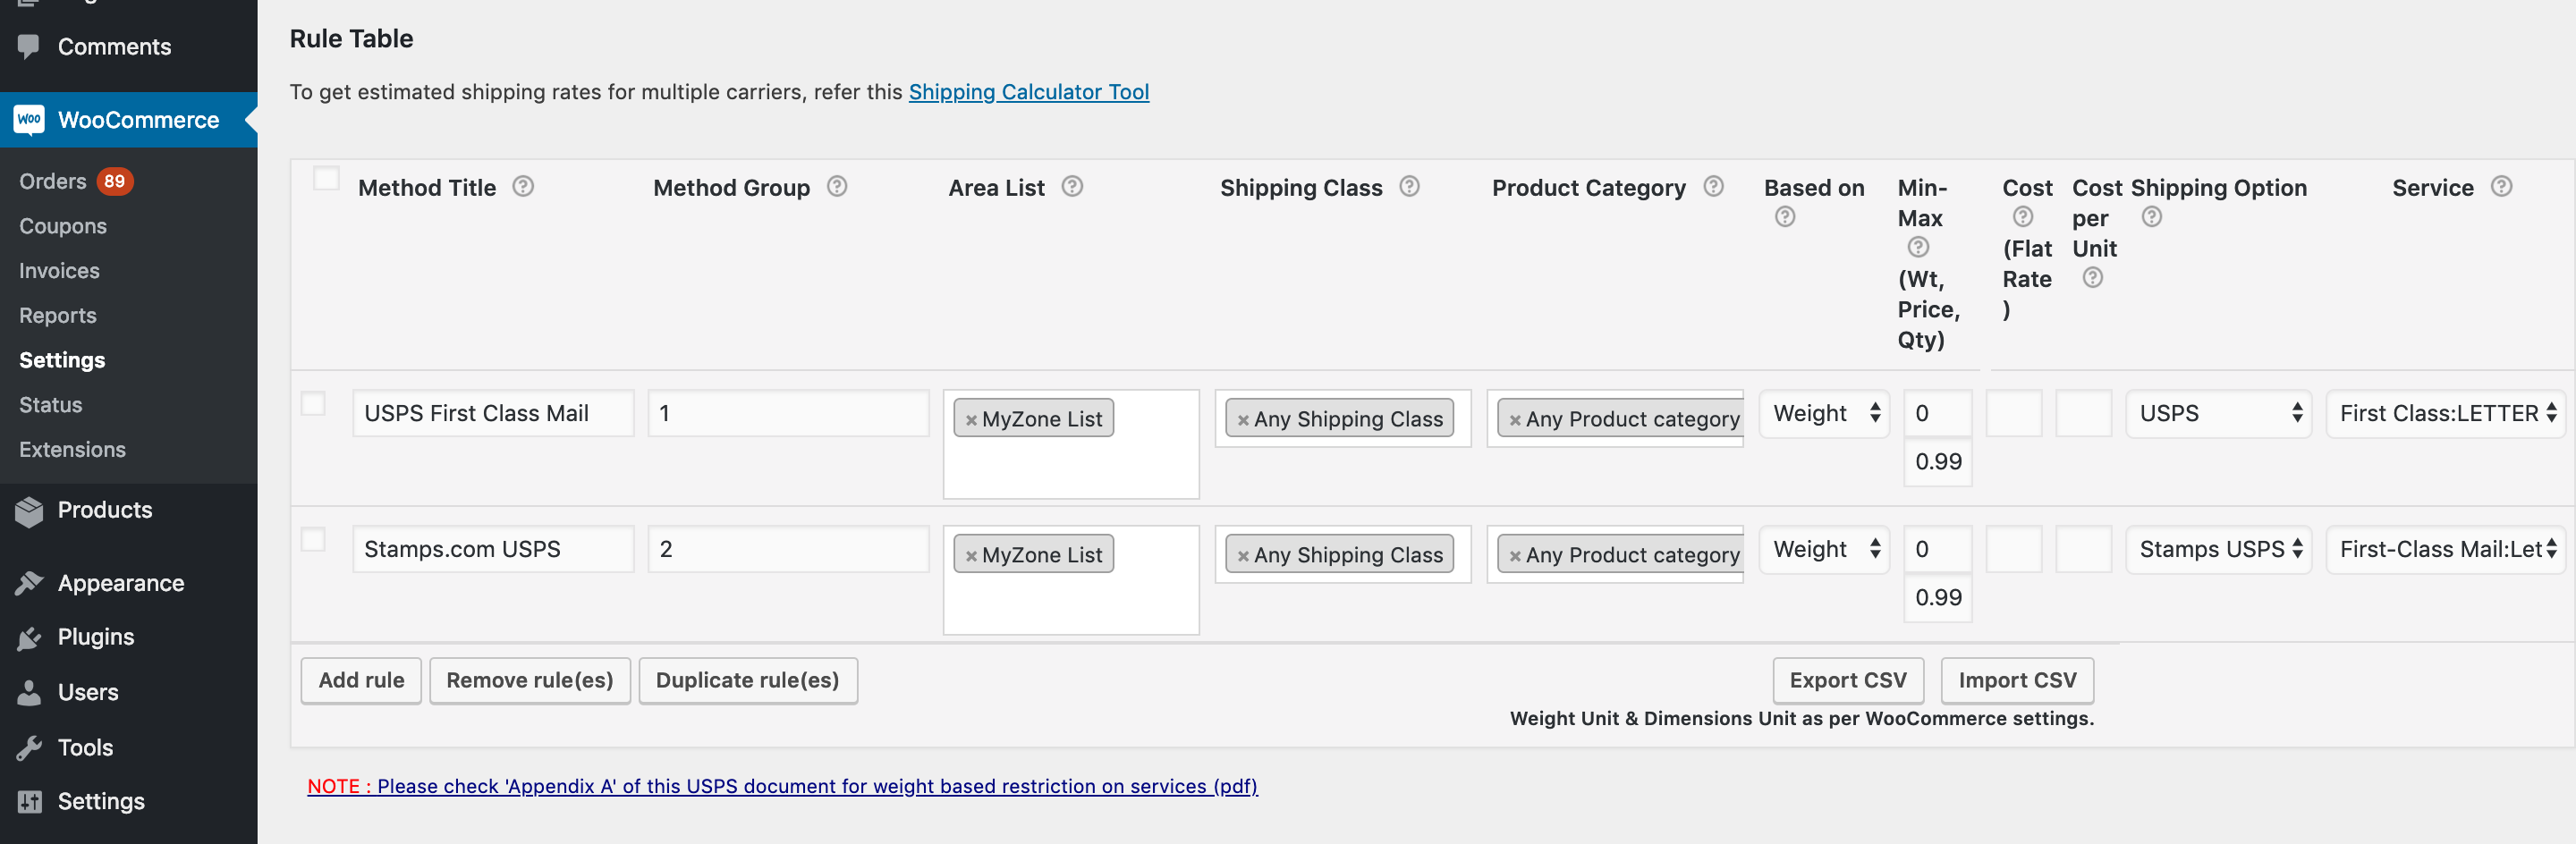Click the Appearance paintbrush icon
The image size is (2576, 844).
pyautogui.click(x=29, y=583)
